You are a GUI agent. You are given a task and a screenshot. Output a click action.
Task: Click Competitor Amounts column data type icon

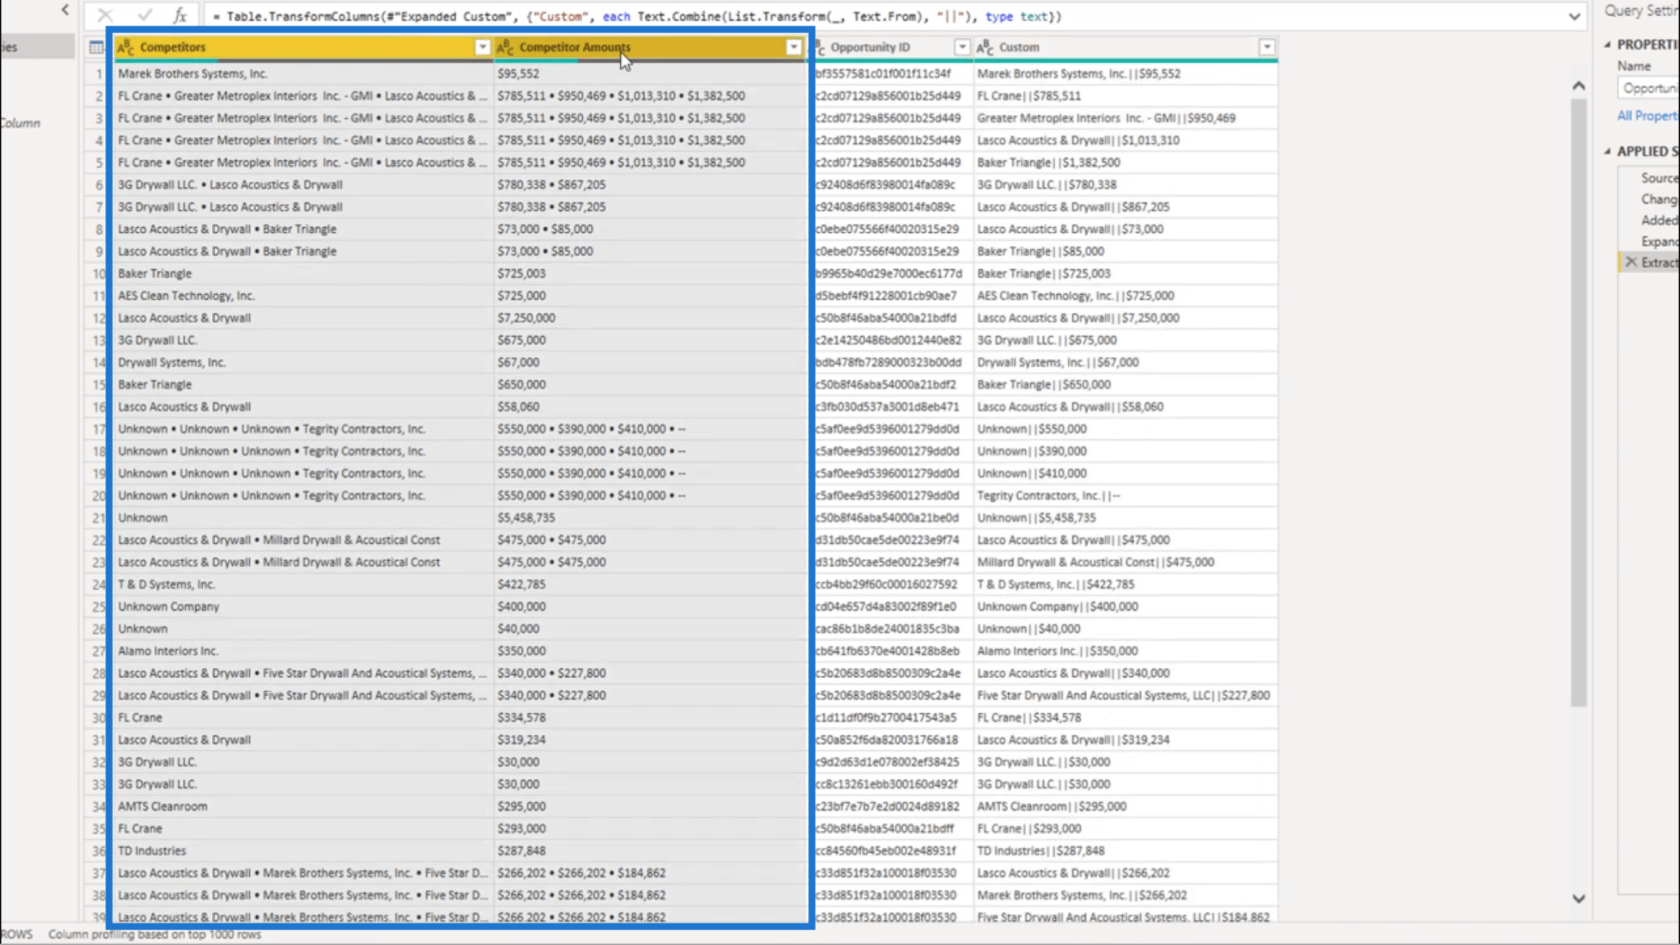pyautogui.click(x=505, y=47)
